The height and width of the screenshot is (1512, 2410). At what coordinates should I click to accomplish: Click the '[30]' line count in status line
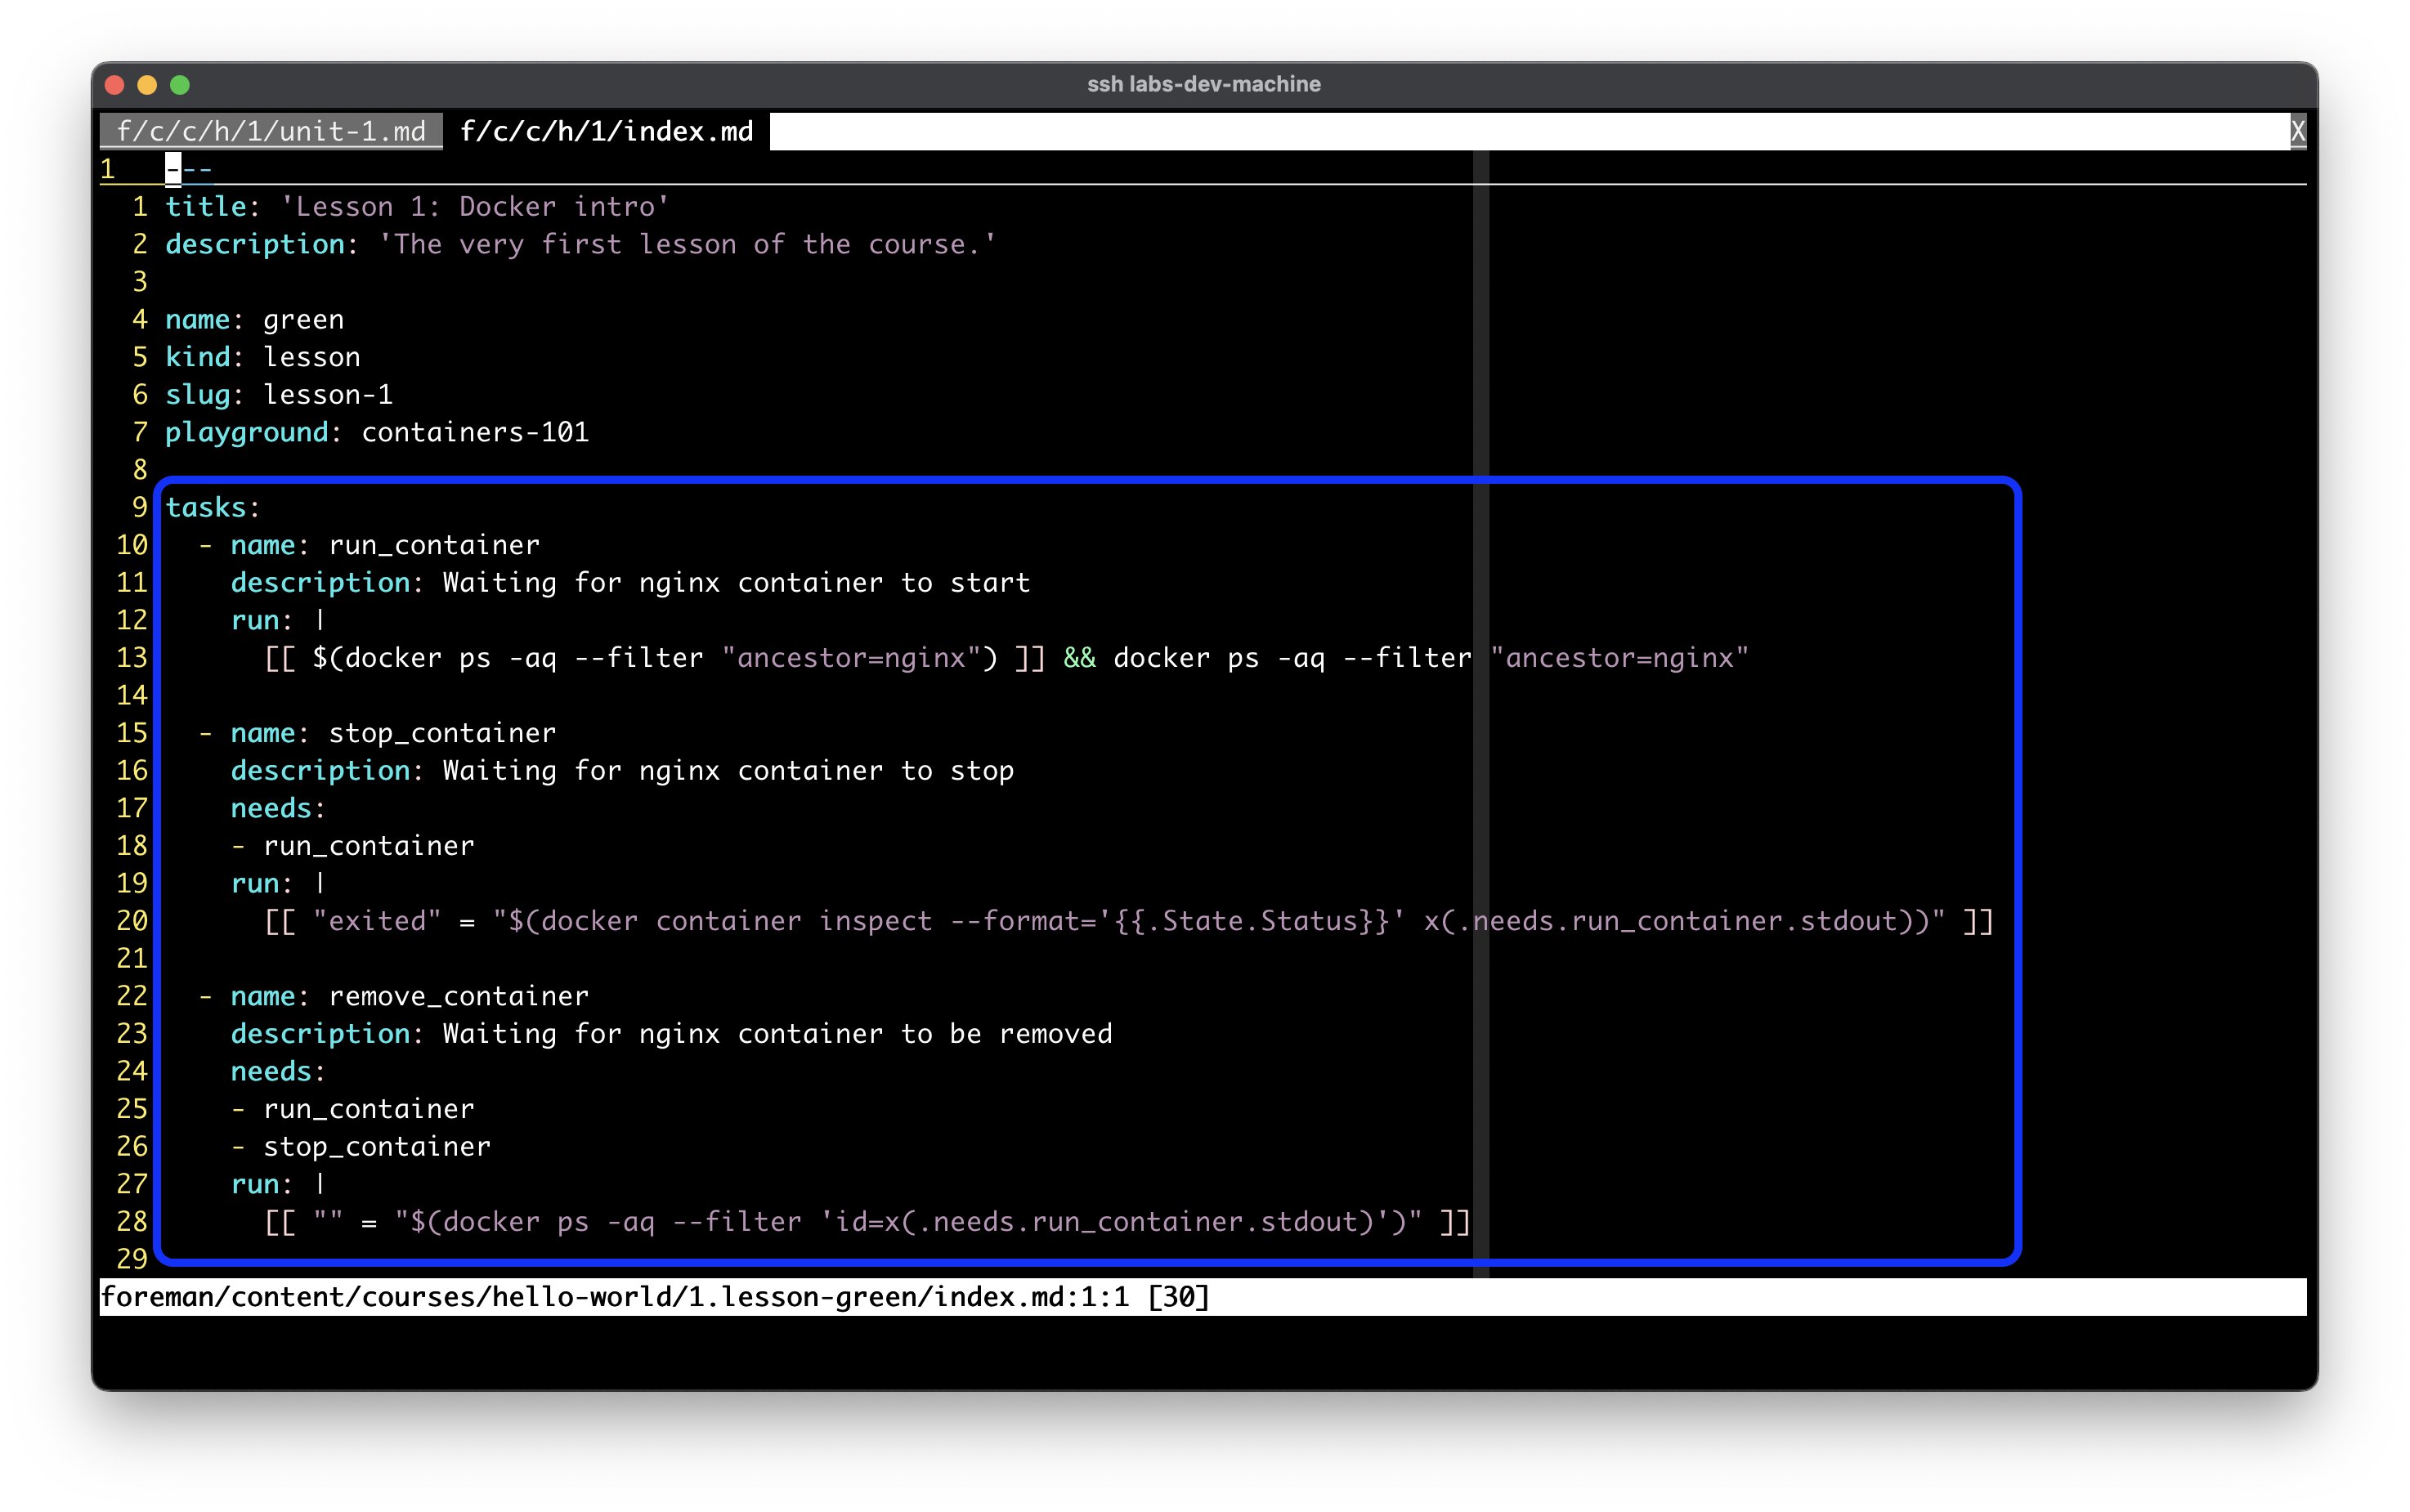[1178, 1297]
